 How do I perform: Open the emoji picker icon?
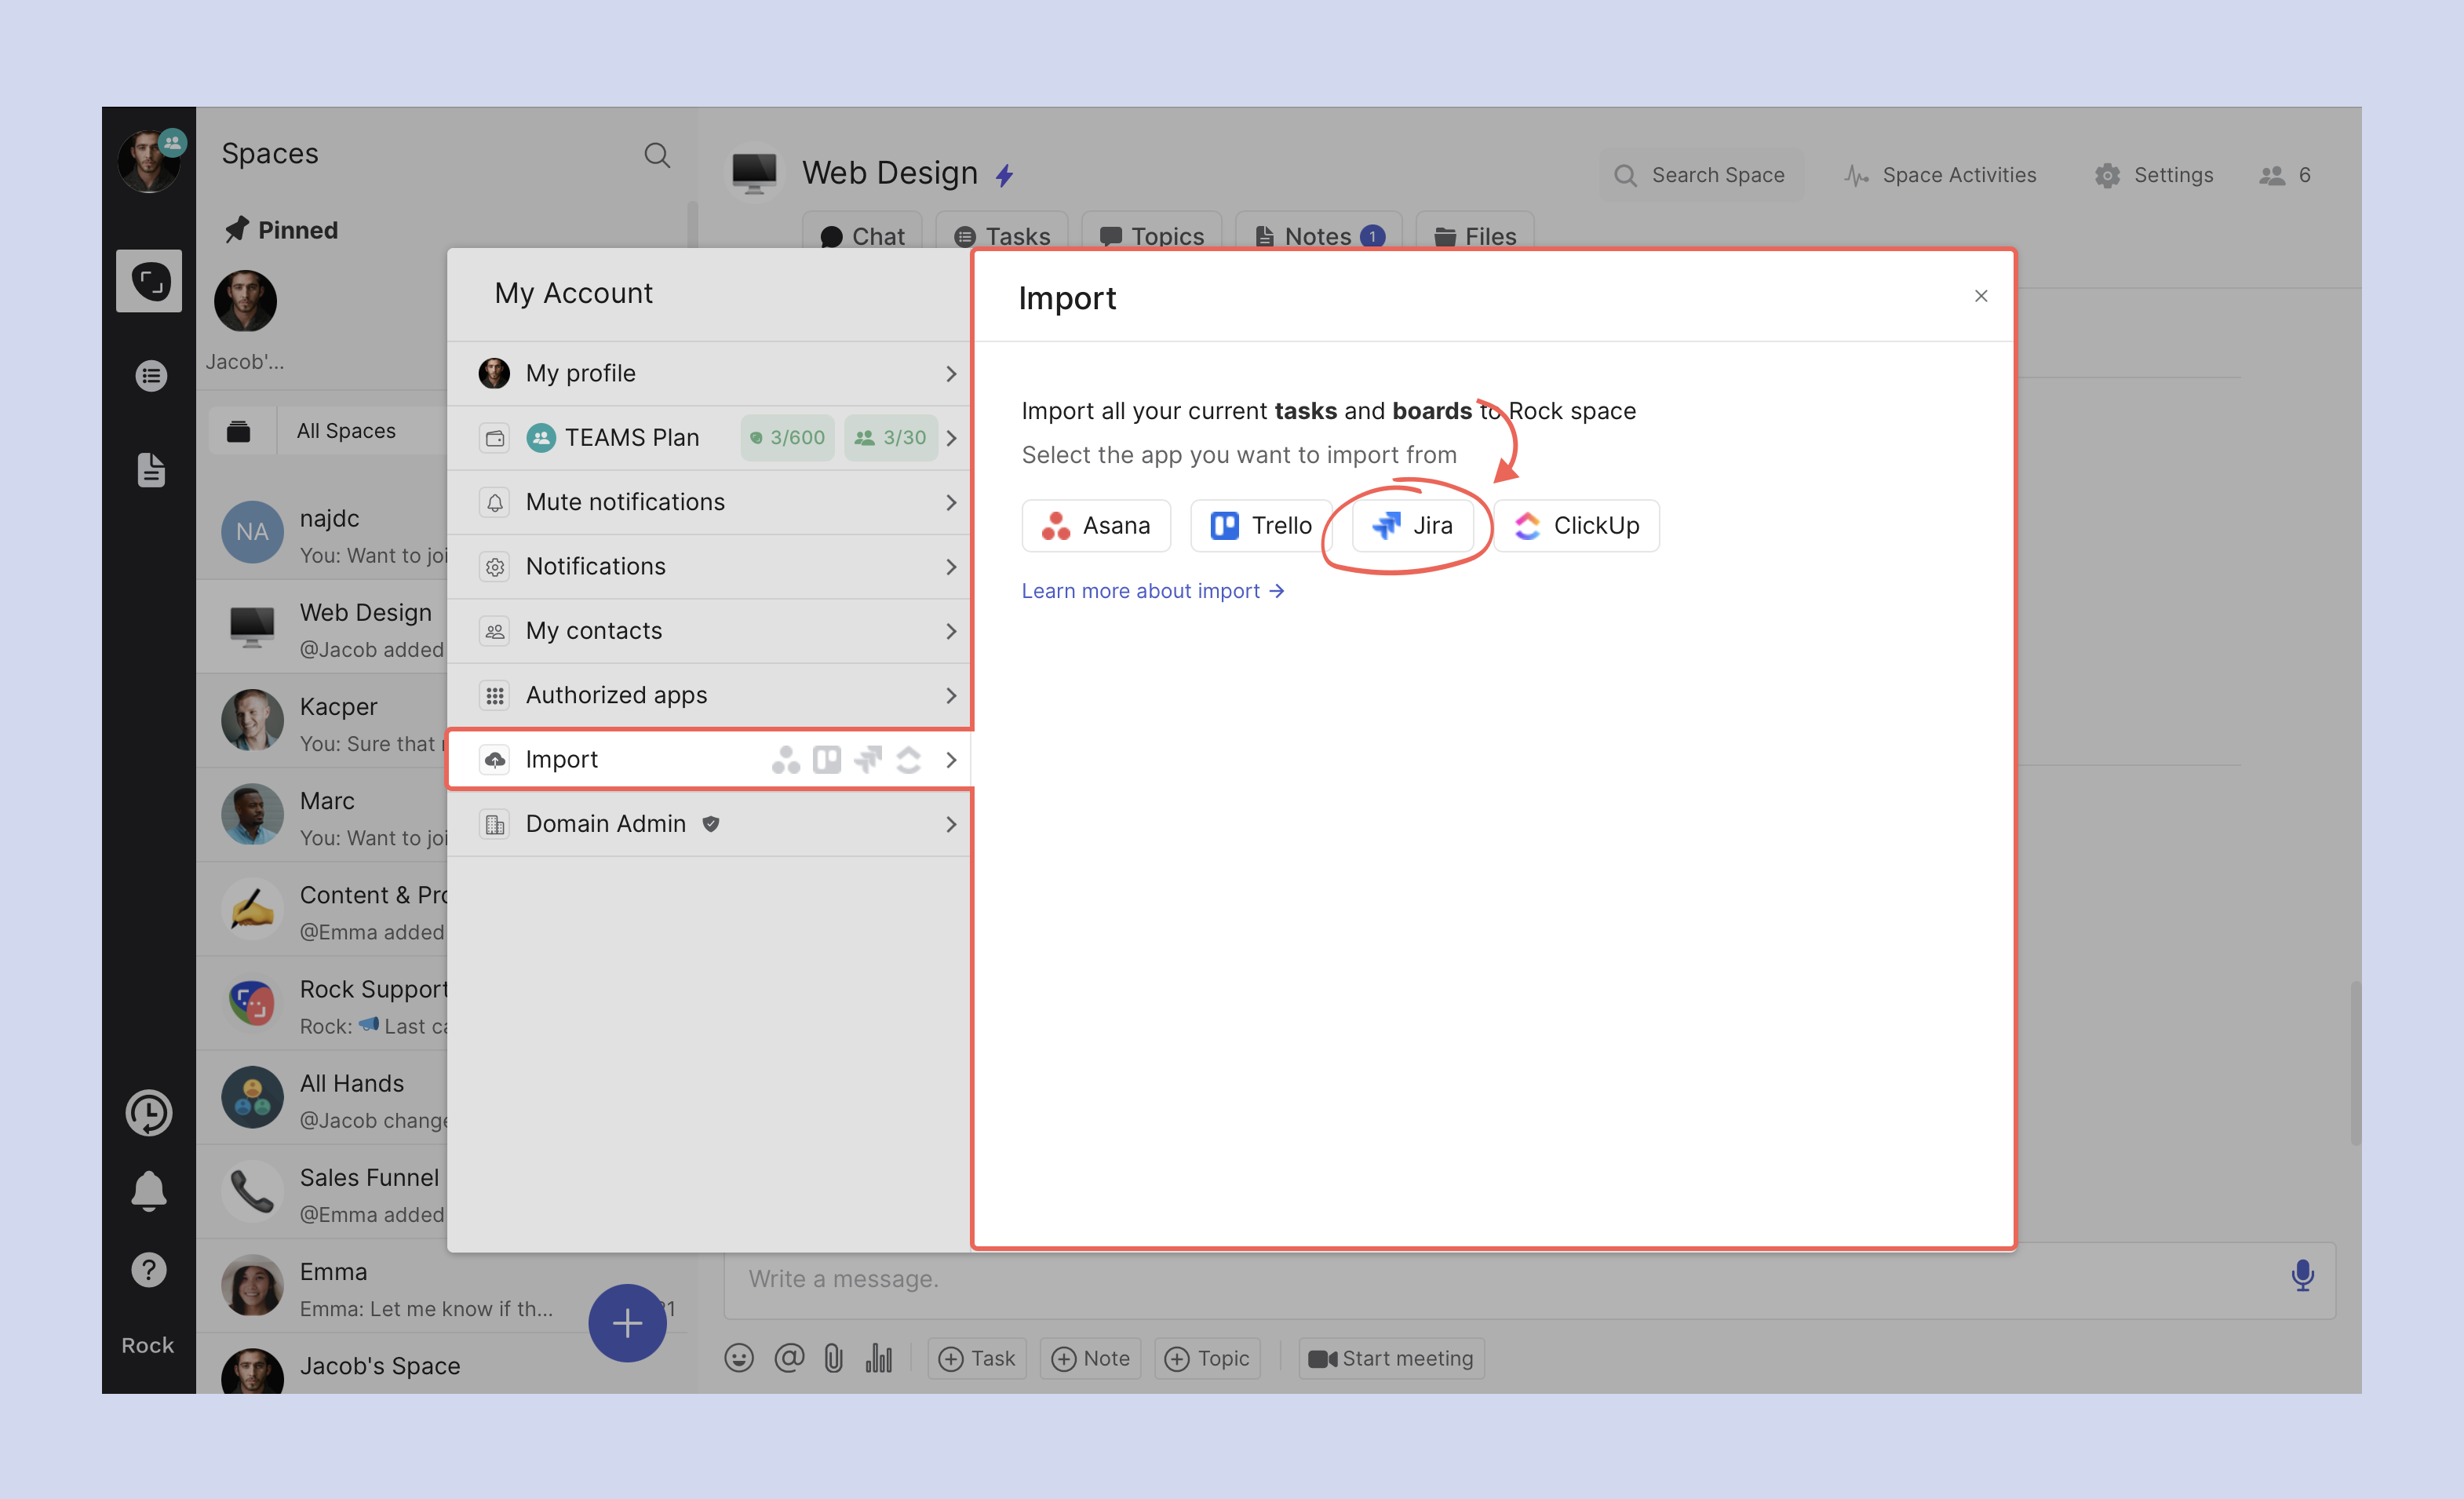point(739,1358)
